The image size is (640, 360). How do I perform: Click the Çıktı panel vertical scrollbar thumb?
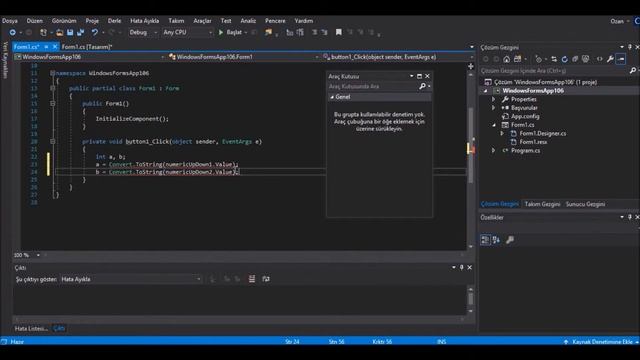pyautogui.click(x=471, y=299)
